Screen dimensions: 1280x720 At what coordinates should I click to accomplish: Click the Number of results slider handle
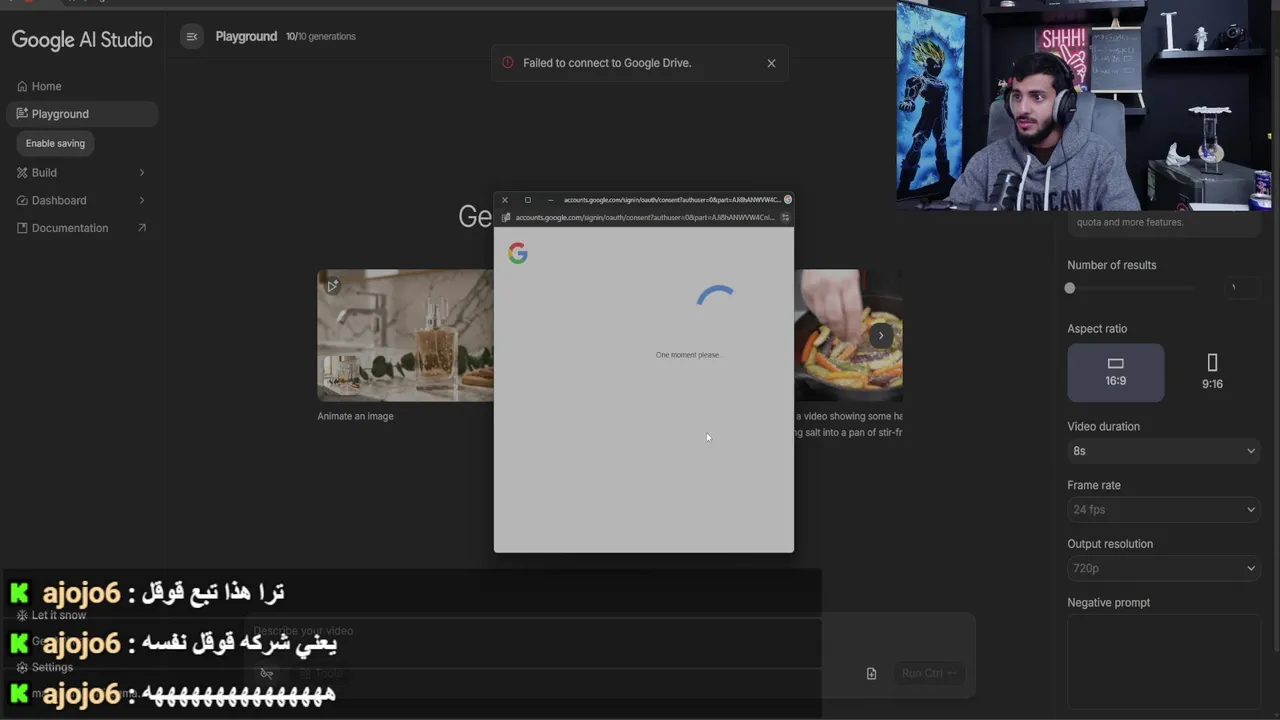1070,288
